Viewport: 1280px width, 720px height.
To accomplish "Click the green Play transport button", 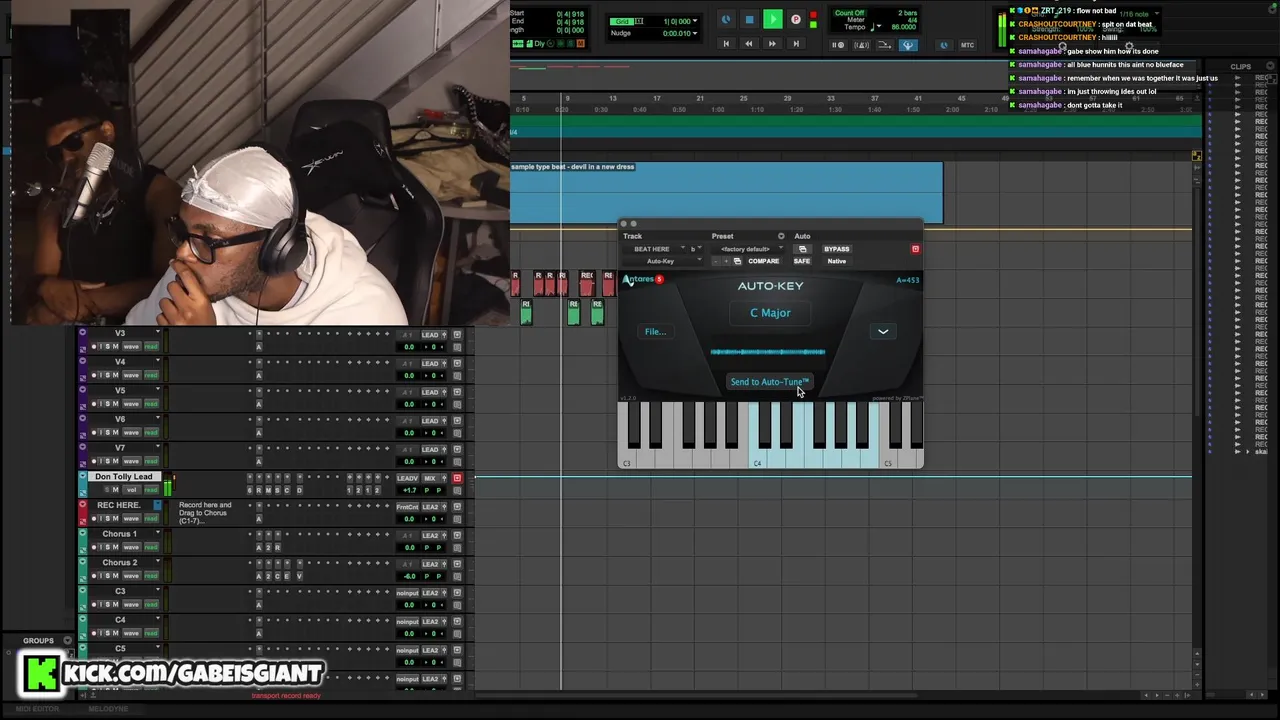I will click(773, 19).
